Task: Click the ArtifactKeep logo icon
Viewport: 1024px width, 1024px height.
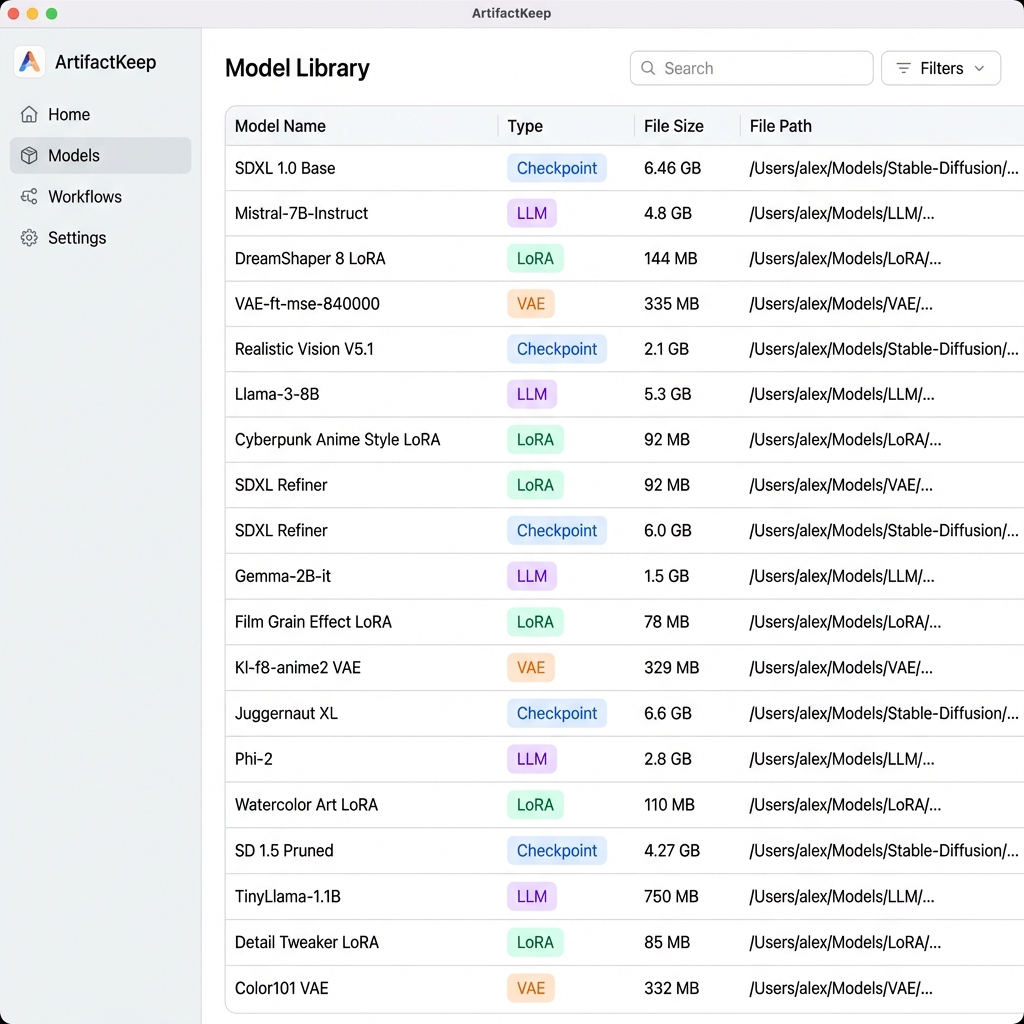Action: 30,62
